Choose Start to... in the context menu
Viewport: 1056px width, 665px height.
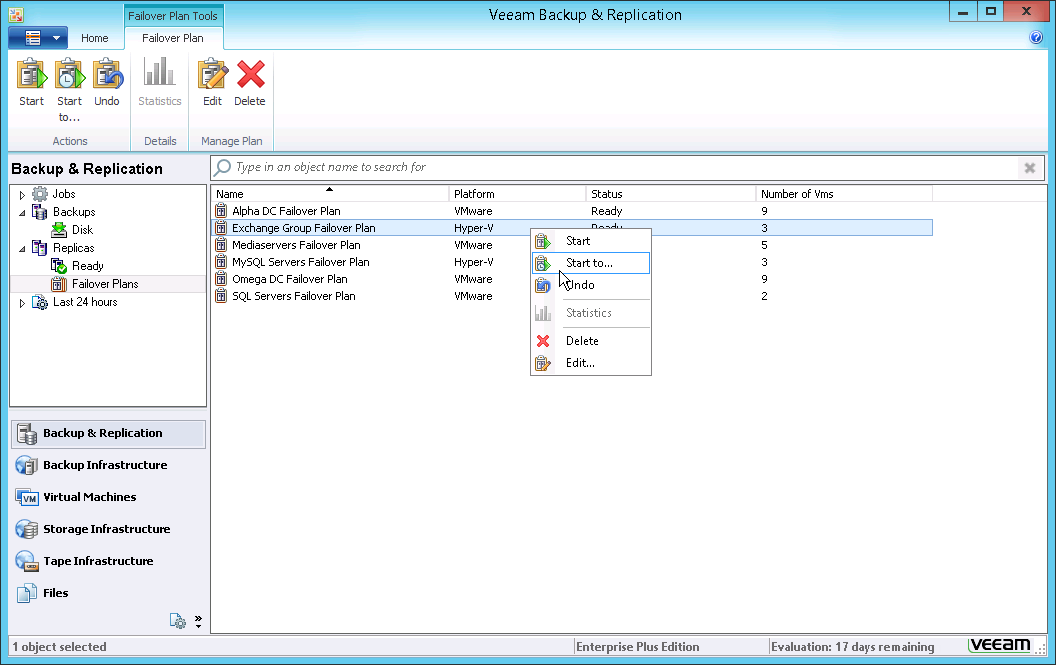pos(591,263)
